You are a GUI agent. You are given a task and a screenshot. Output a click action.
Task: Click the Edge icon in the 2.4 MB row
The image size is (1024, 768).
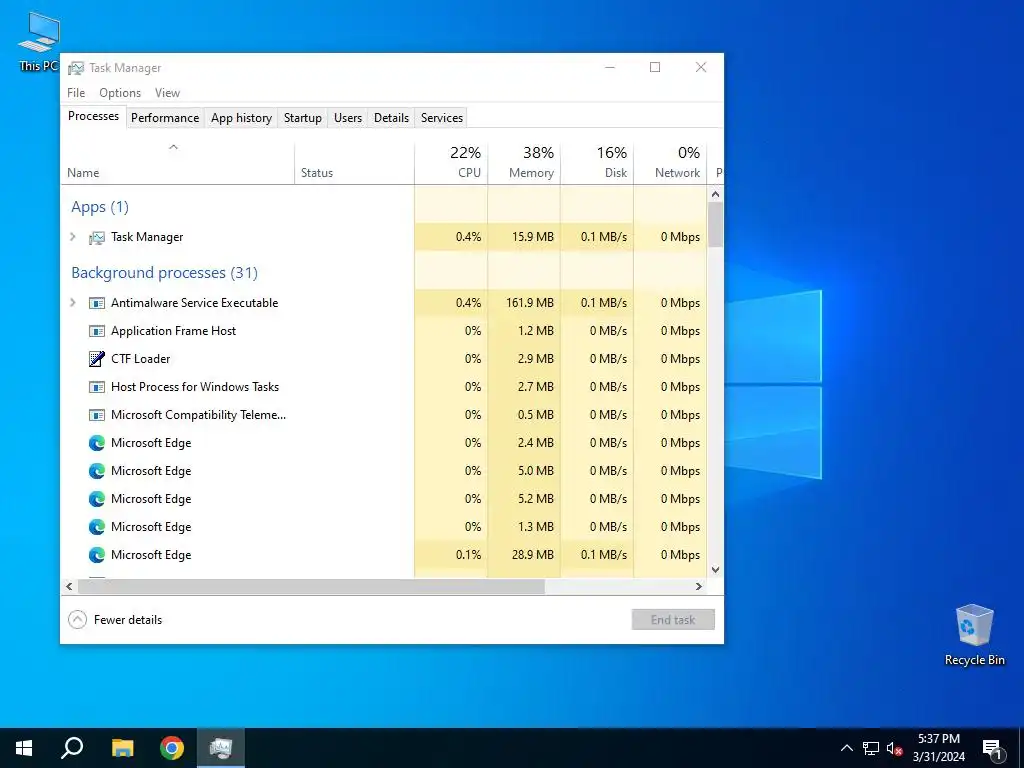[x=97, y=443]
